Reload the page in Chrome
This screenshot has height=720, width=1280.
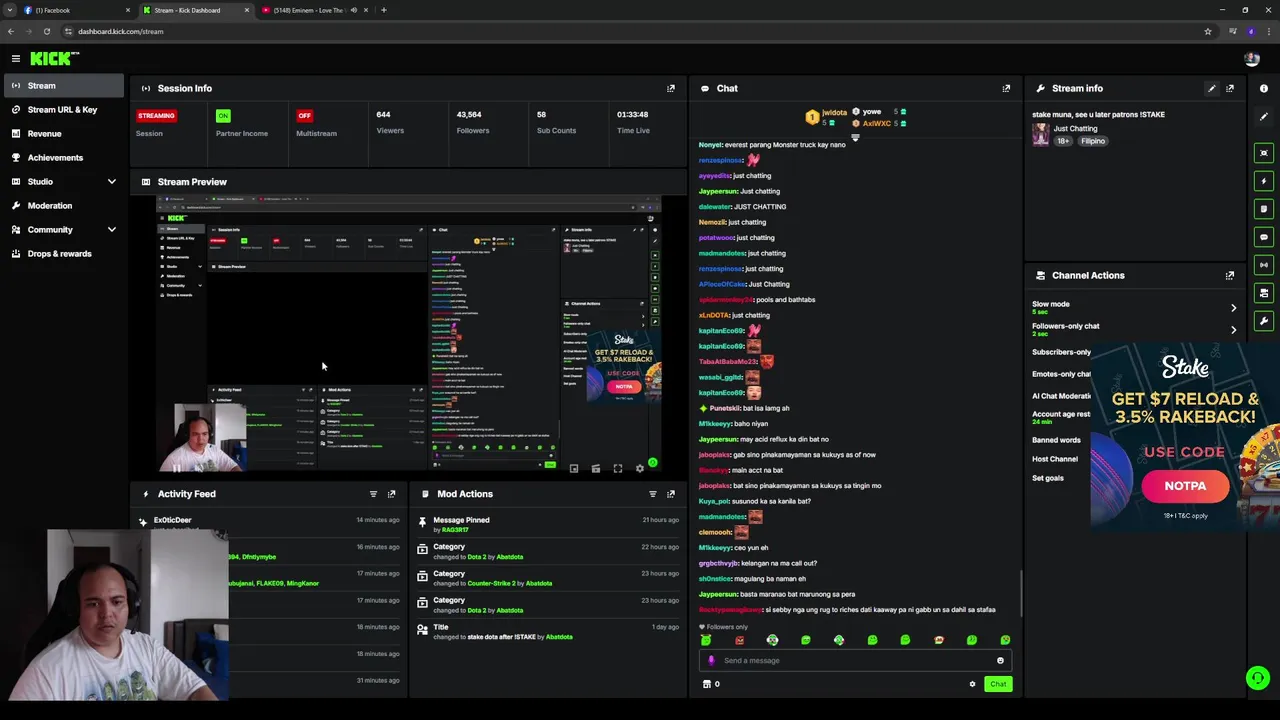46,31
